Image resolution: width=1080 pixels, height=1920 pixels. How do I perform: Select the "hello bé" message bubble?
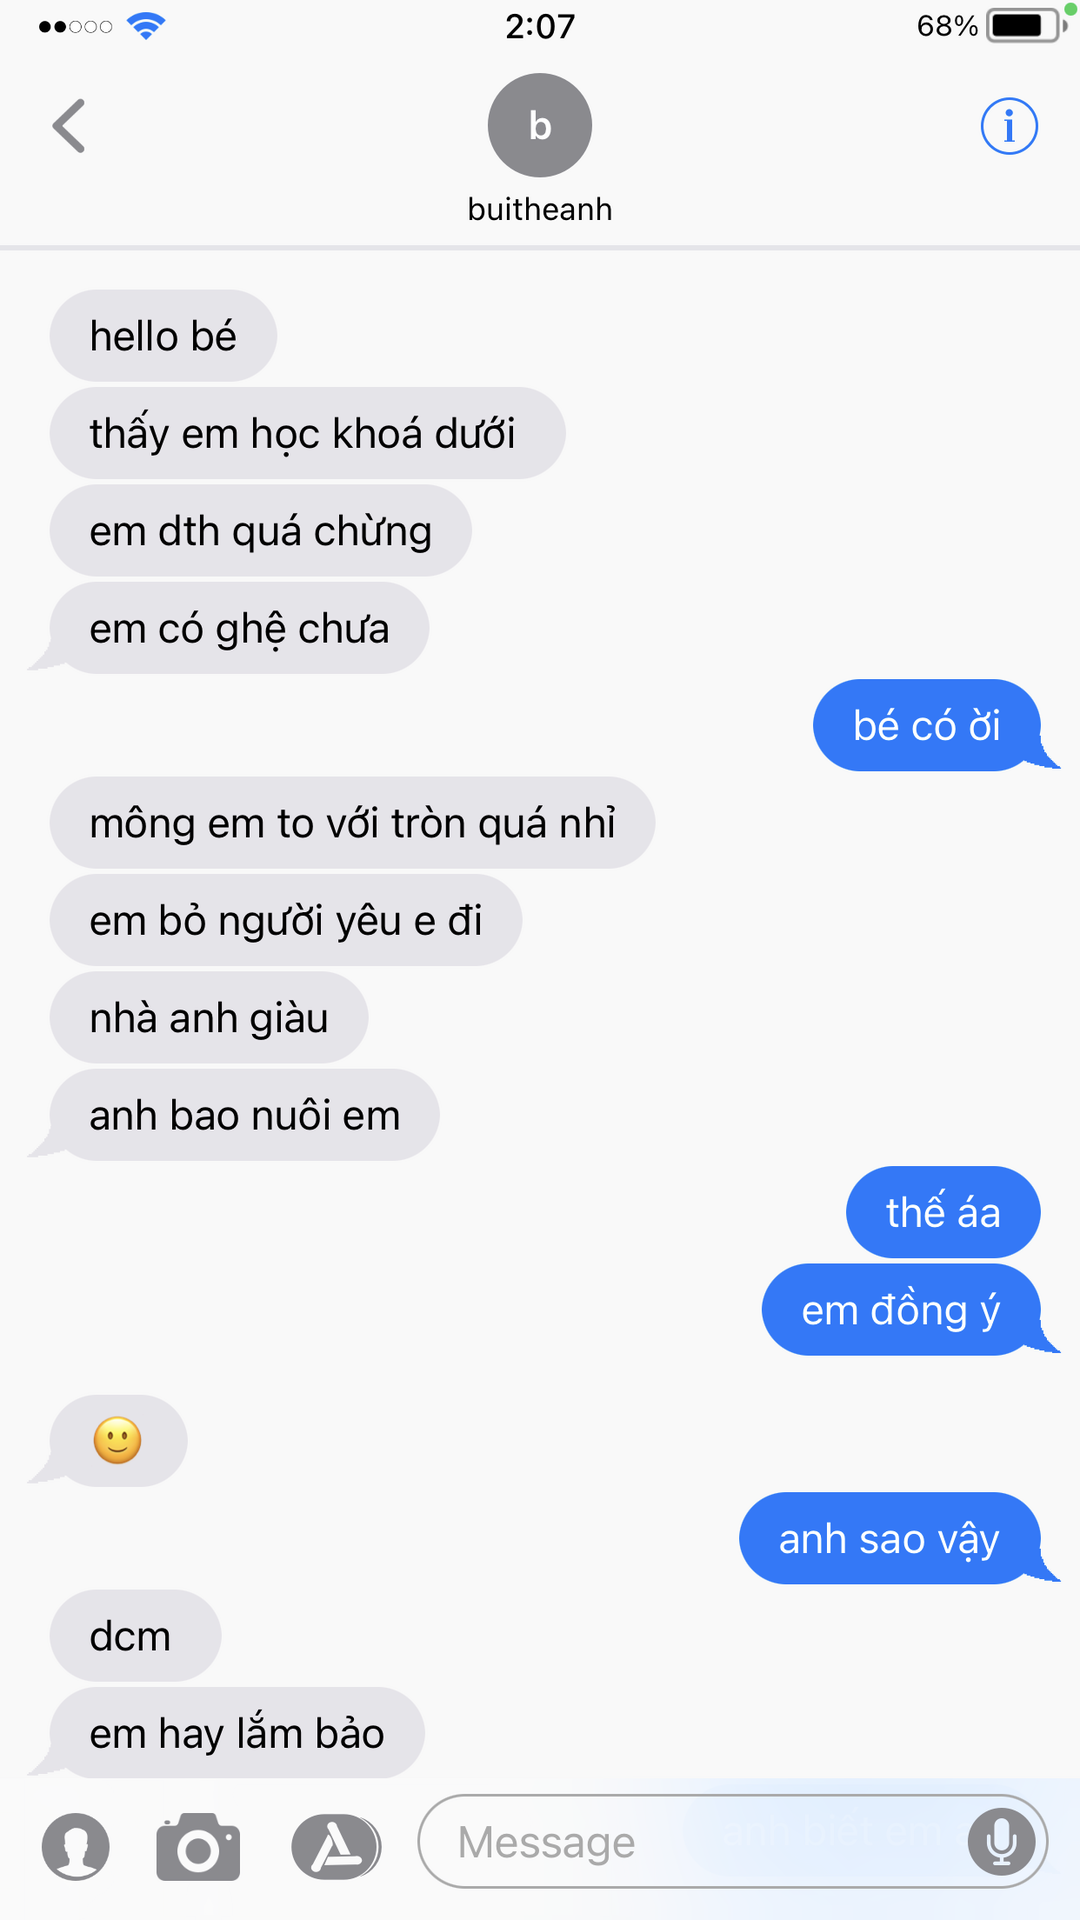(163, 336)
